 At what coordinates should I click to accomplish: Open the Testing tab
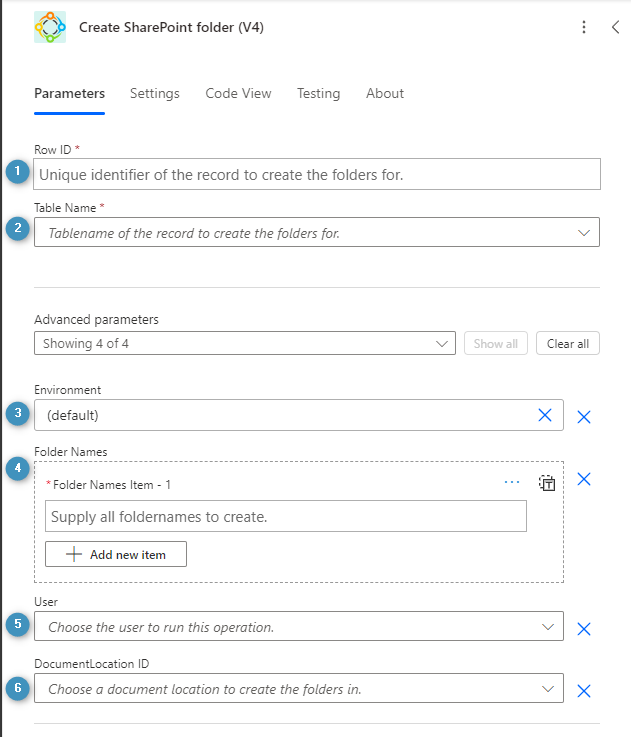tap(318, 94)
